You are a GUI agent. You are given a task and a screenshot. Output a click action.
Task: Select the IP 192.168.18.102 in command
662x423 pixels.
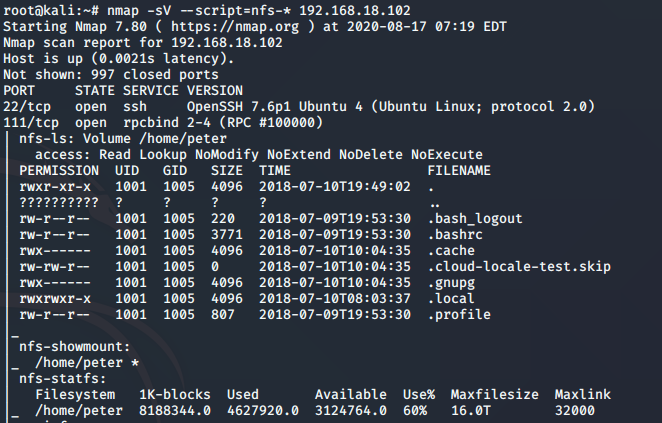(x=355, y=11)
